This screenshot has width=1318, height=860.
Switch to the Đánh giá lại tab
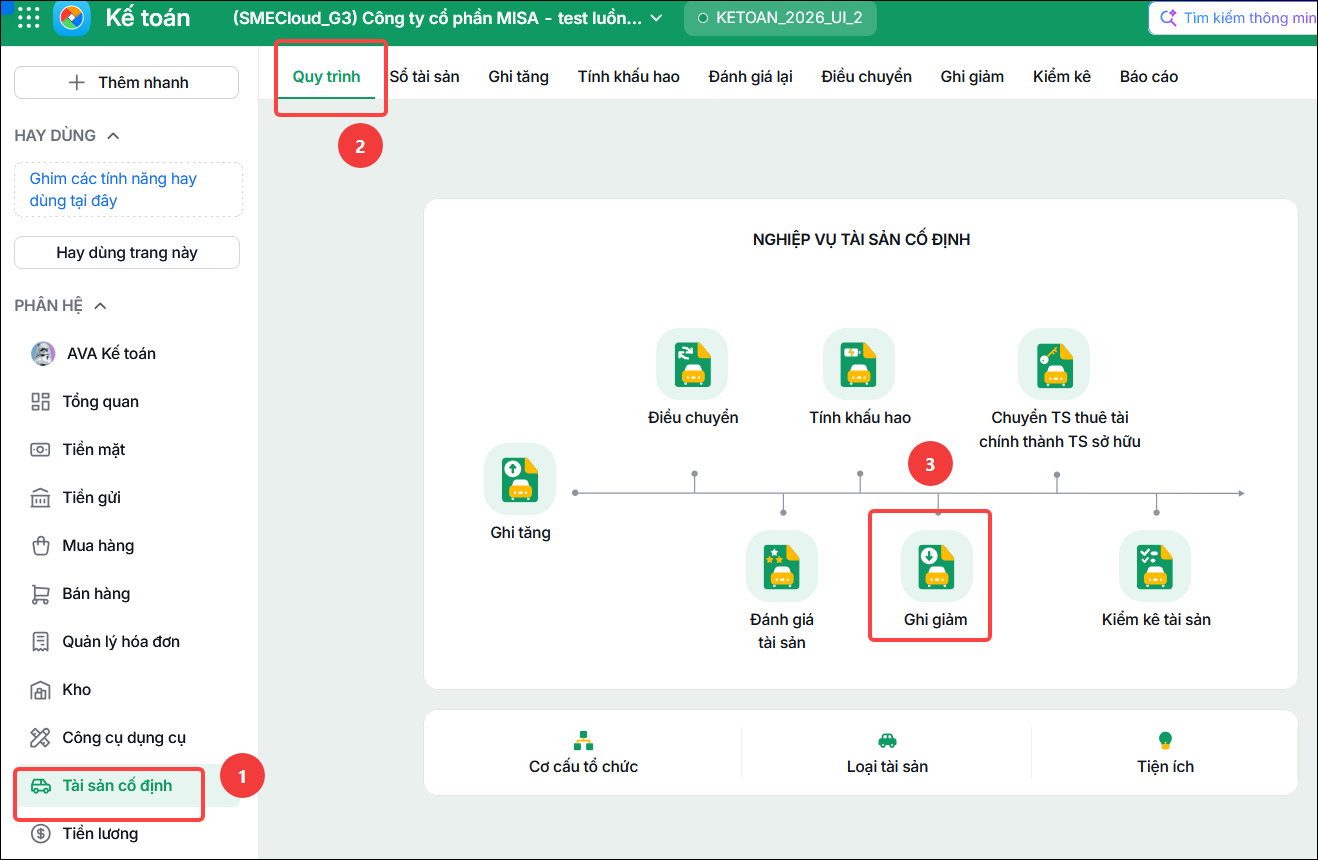coord(751,76)
